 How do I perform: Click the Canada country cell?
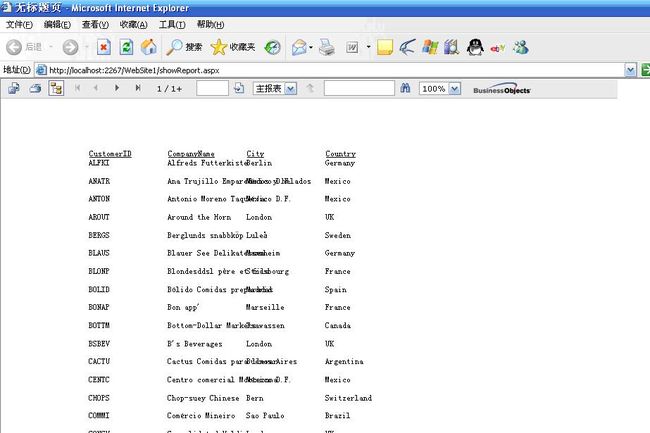click(338, 325)
